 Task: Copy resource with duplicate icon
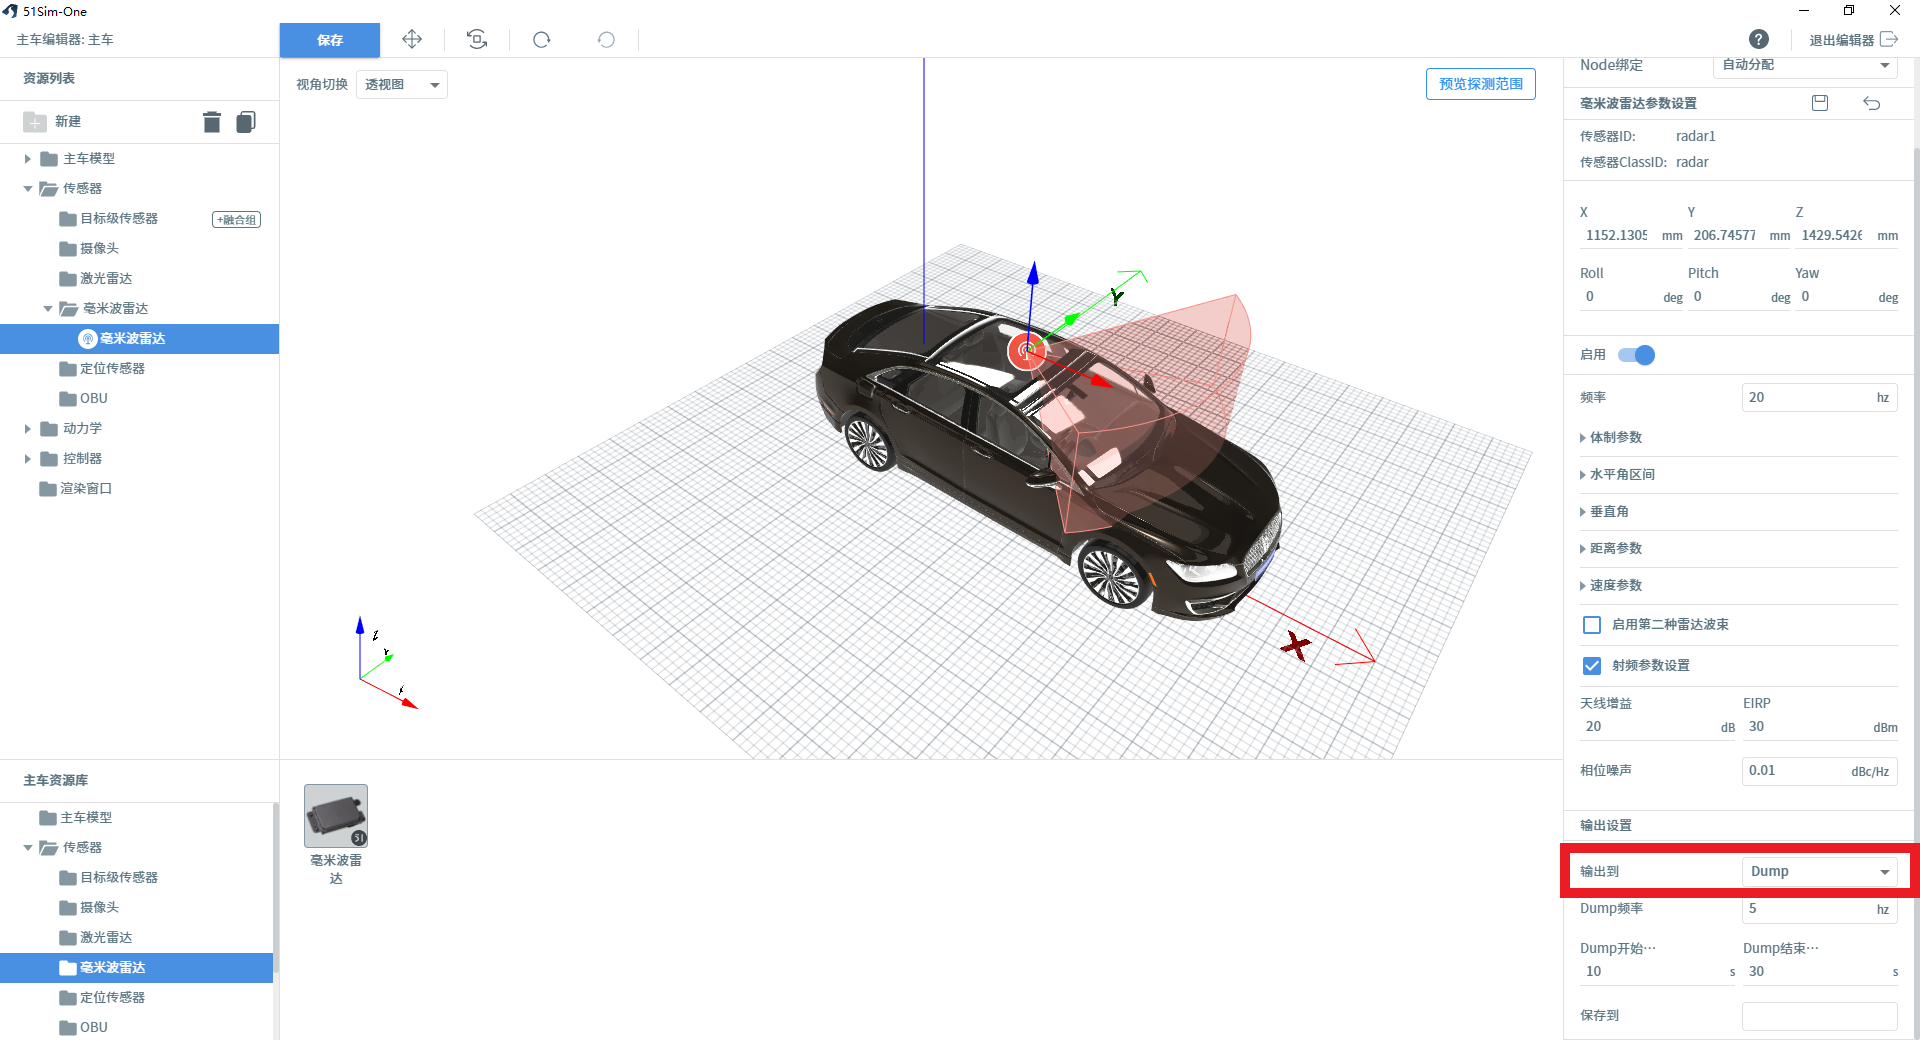[246, 122]
